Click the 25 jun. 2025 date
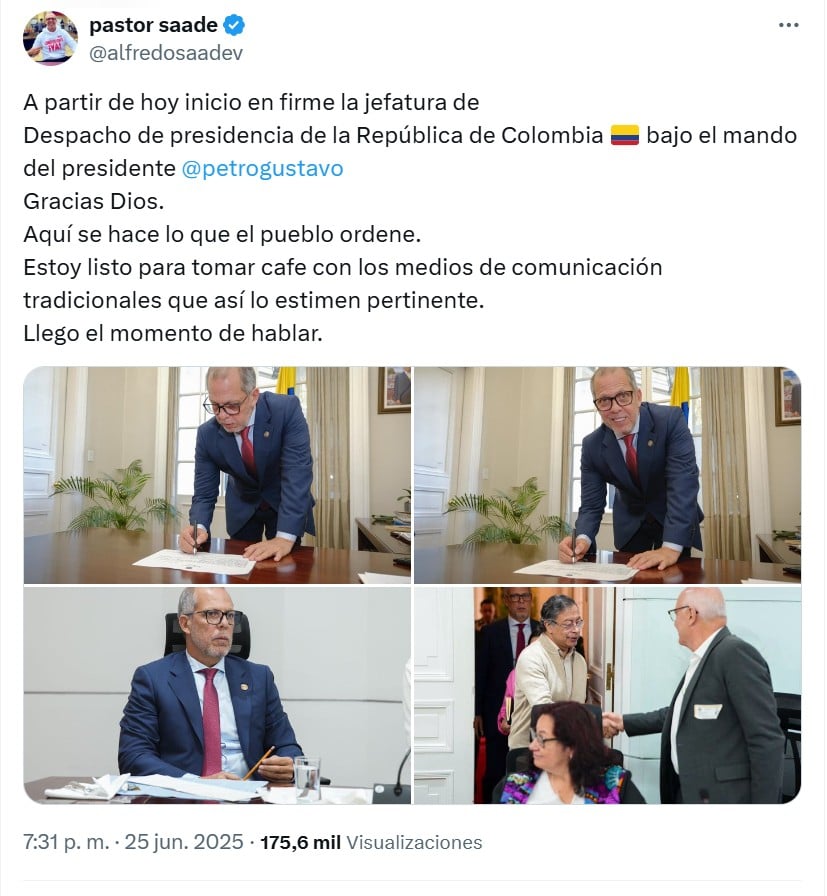This screenshot has width=827, height=896. pyautogui.click(x=184, y=842)
